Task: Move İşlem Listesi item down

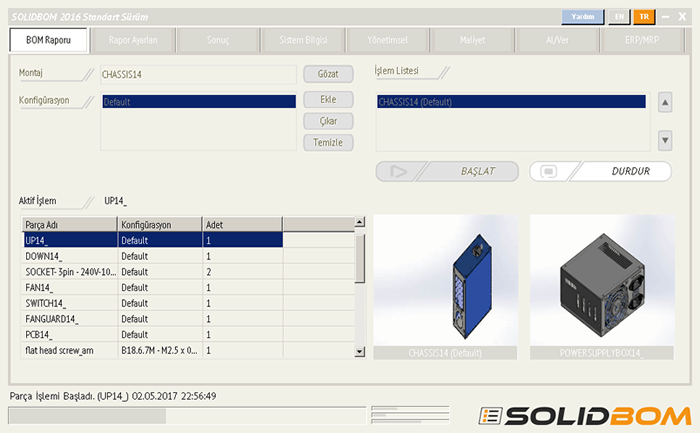Action: coord(665,141)
